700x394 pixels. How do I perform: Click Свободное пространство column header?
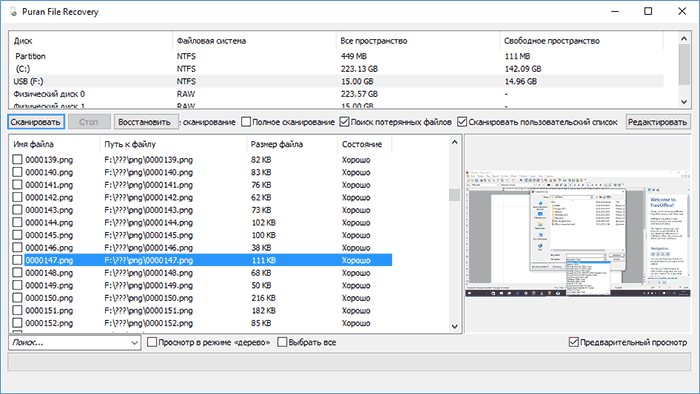[x=581, y=41]
